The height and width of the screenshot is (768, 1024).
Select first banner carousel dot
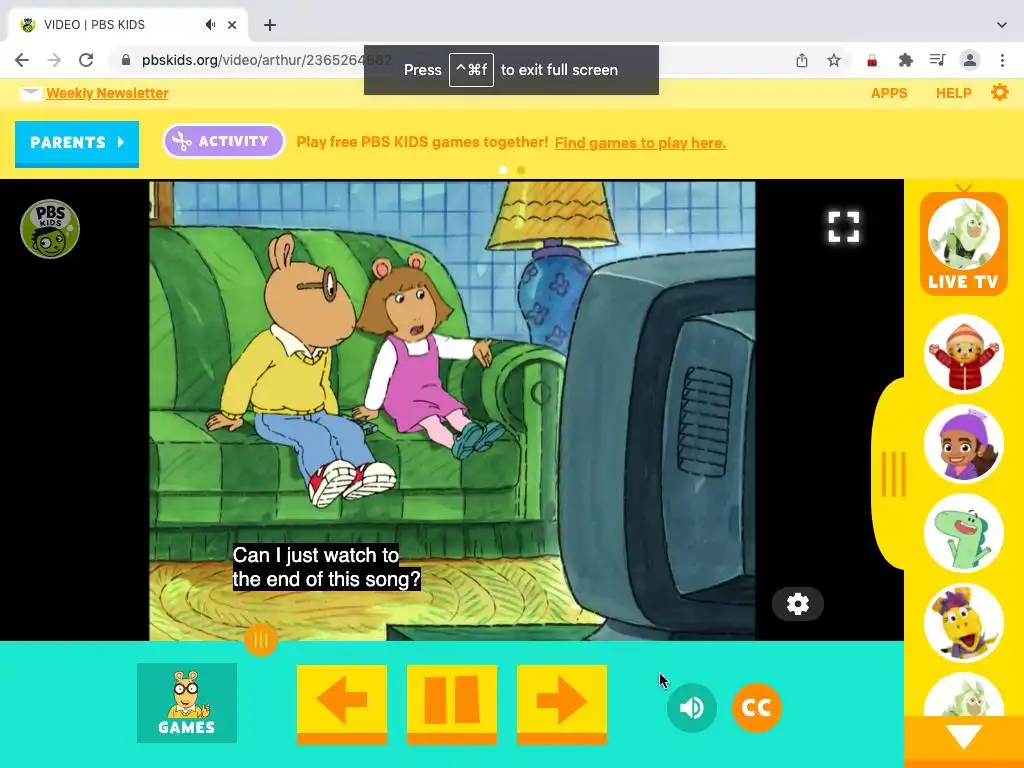pyautogui.click(x=503, y=170)
